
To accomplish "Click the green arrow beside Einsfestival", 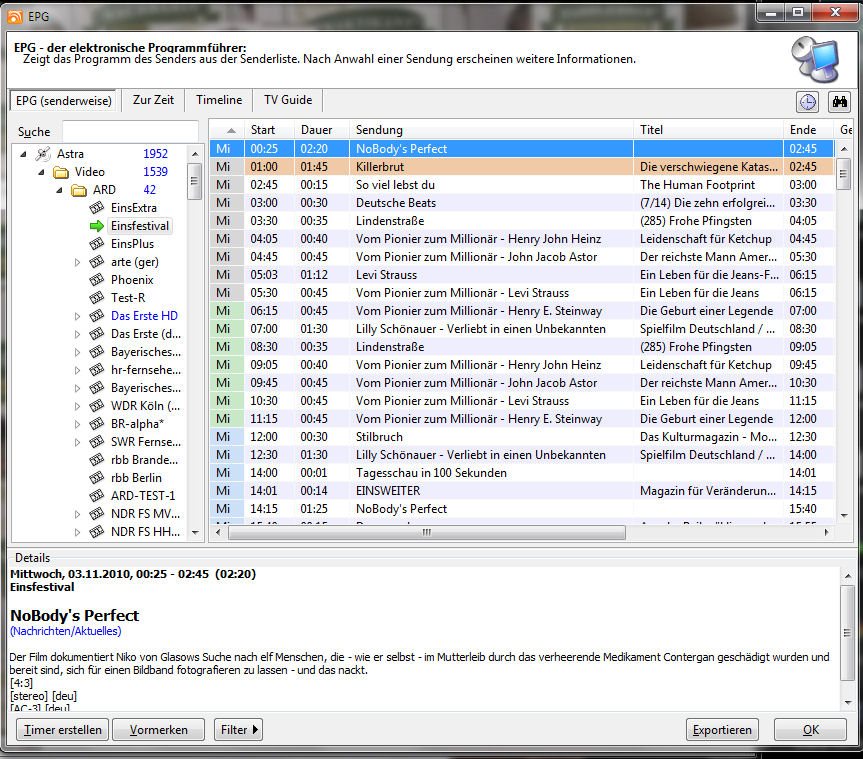I will pos(97,226).
